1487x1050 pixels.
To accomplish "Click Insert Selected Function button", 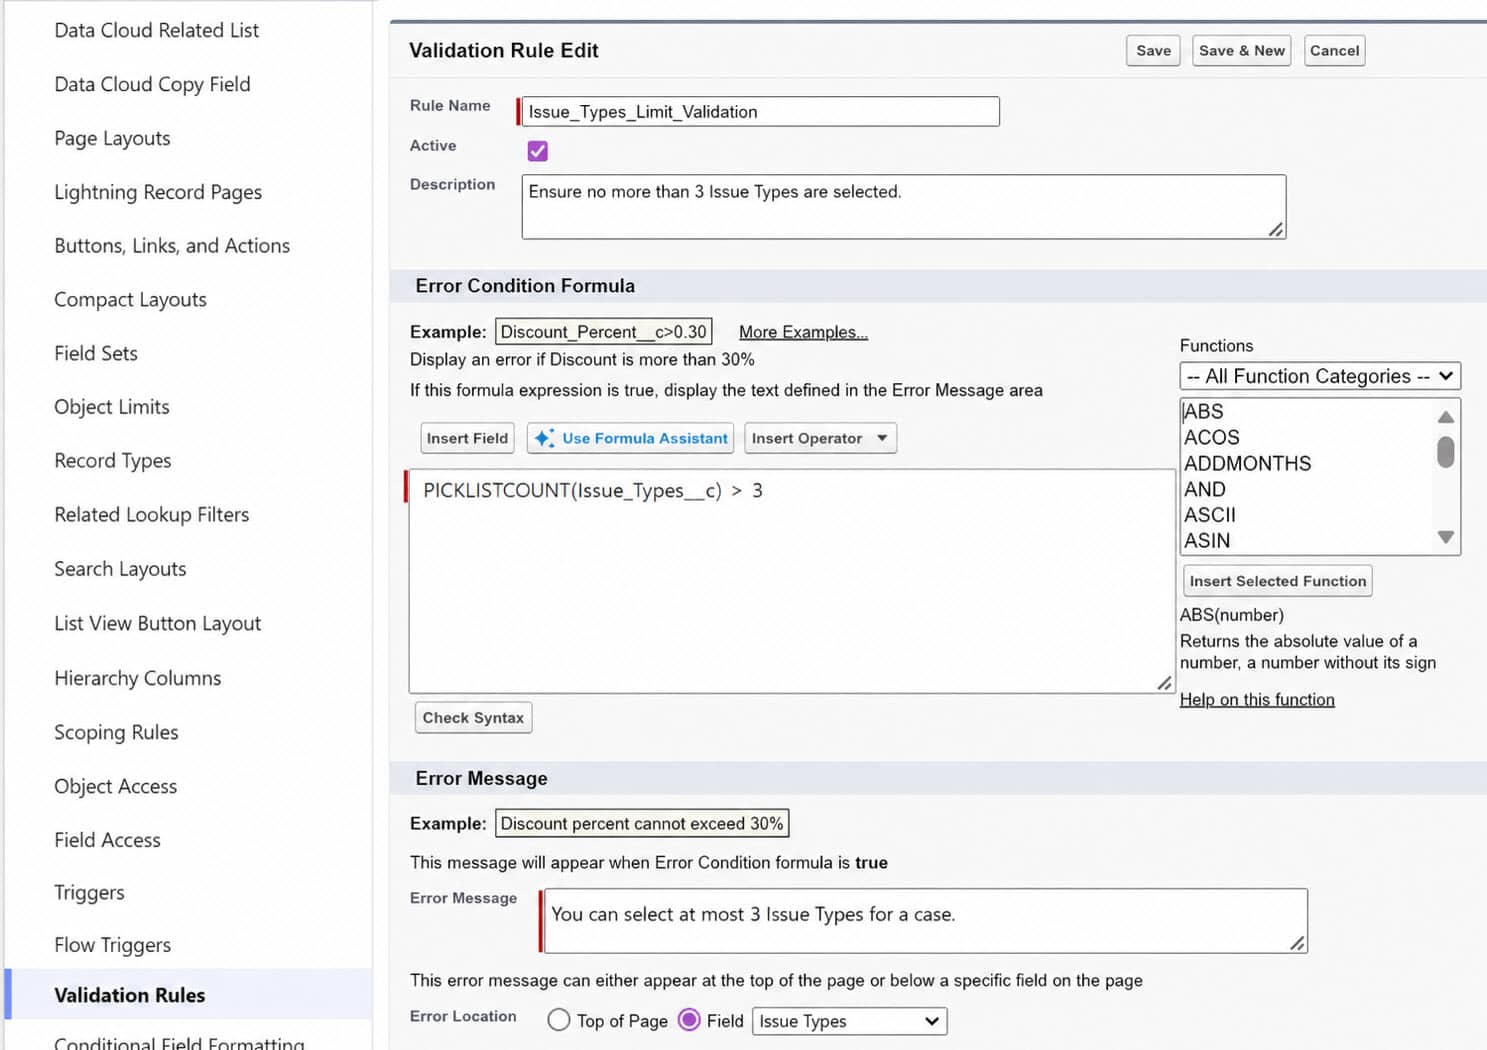I will click(1277, 581).
